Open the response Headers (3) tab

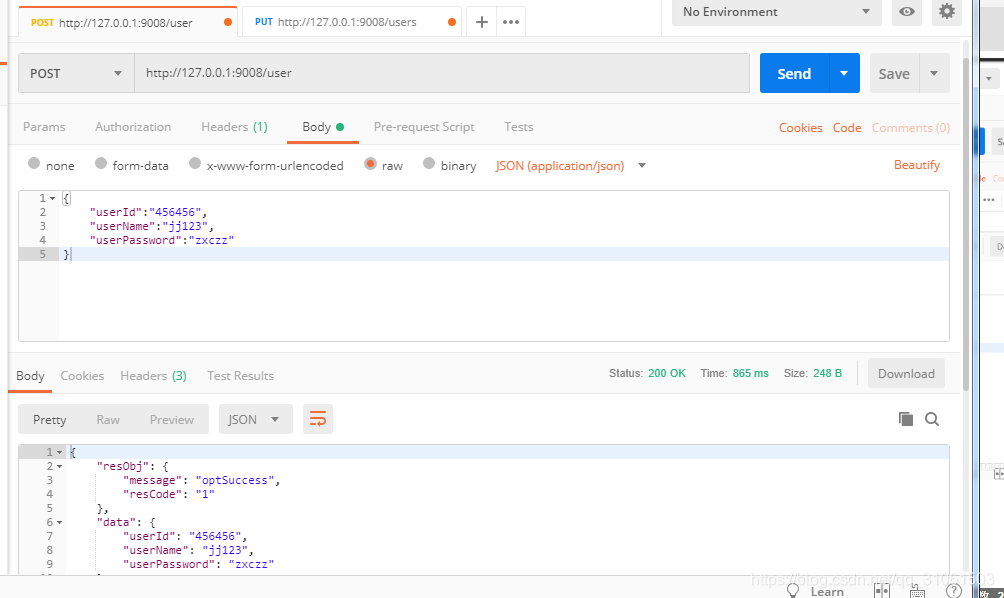click(x=154, y=376)
